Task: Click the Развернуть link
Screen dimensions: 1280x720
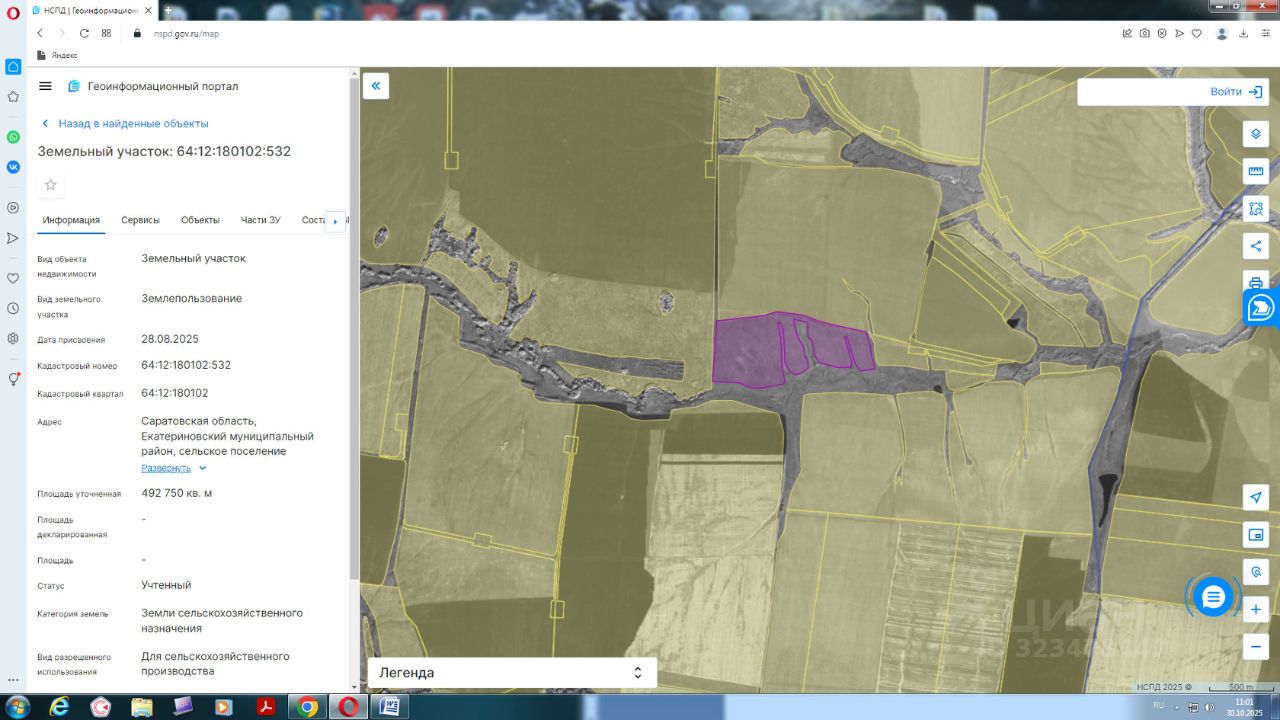Action: 166,468
